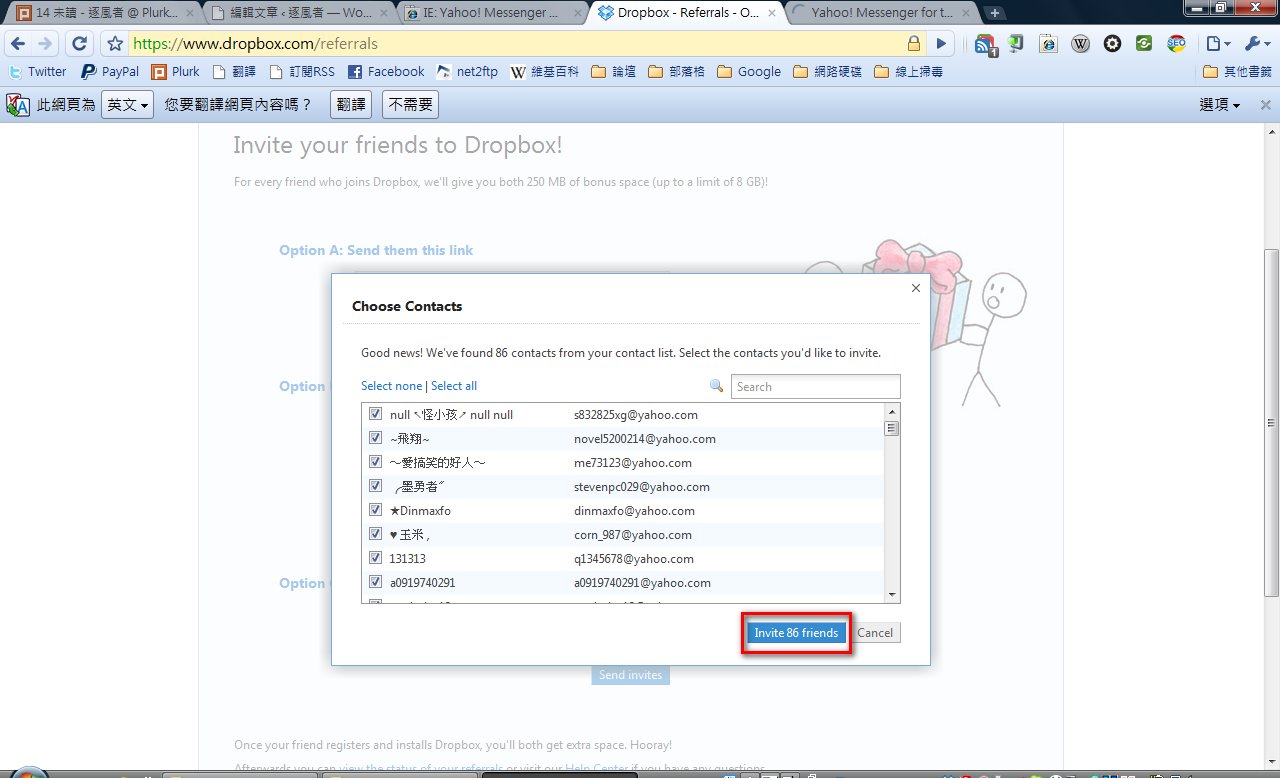This screenshot has height=778, width=1280.
Task: Toggle checkbox for corn_987@yahoo.com
Action: click(375, 534)
